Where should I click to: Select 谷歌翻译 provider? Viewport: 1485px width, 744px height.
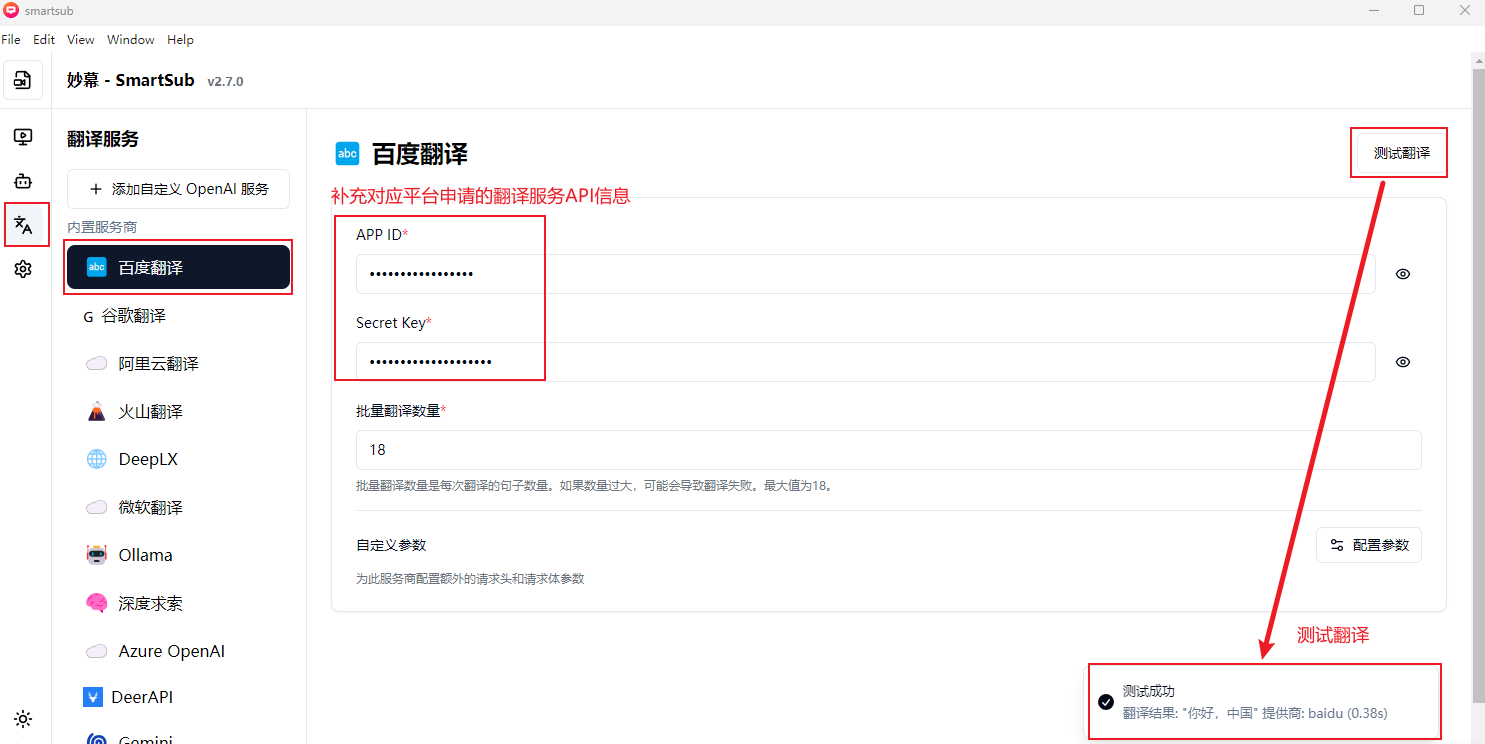(178, 316)
